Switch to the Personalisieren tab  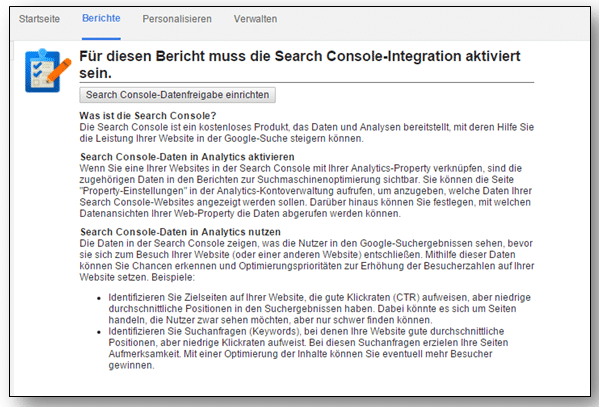(x=177, y=19)
